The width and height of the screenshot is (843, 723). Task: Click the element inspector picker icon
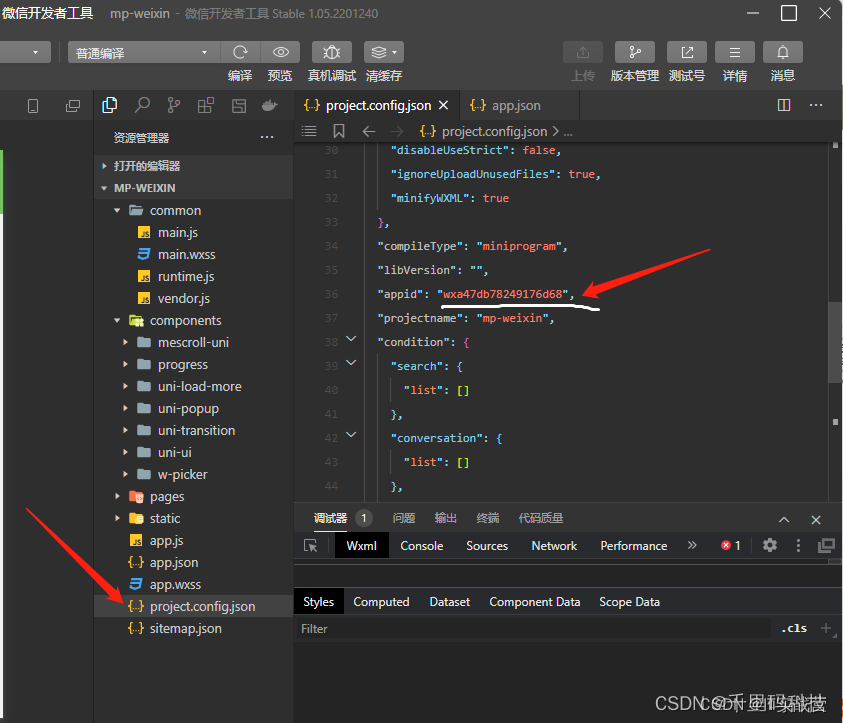[311, 546]
